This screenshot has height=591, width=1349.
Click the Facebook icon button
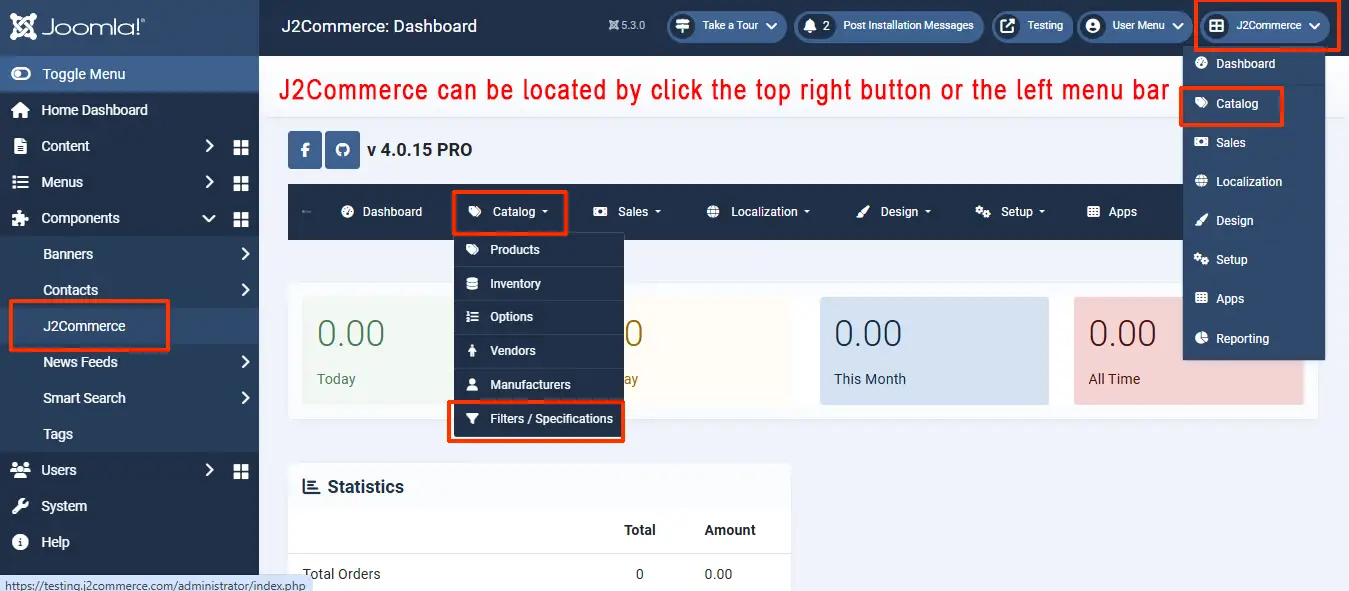(x=305, y=150)
